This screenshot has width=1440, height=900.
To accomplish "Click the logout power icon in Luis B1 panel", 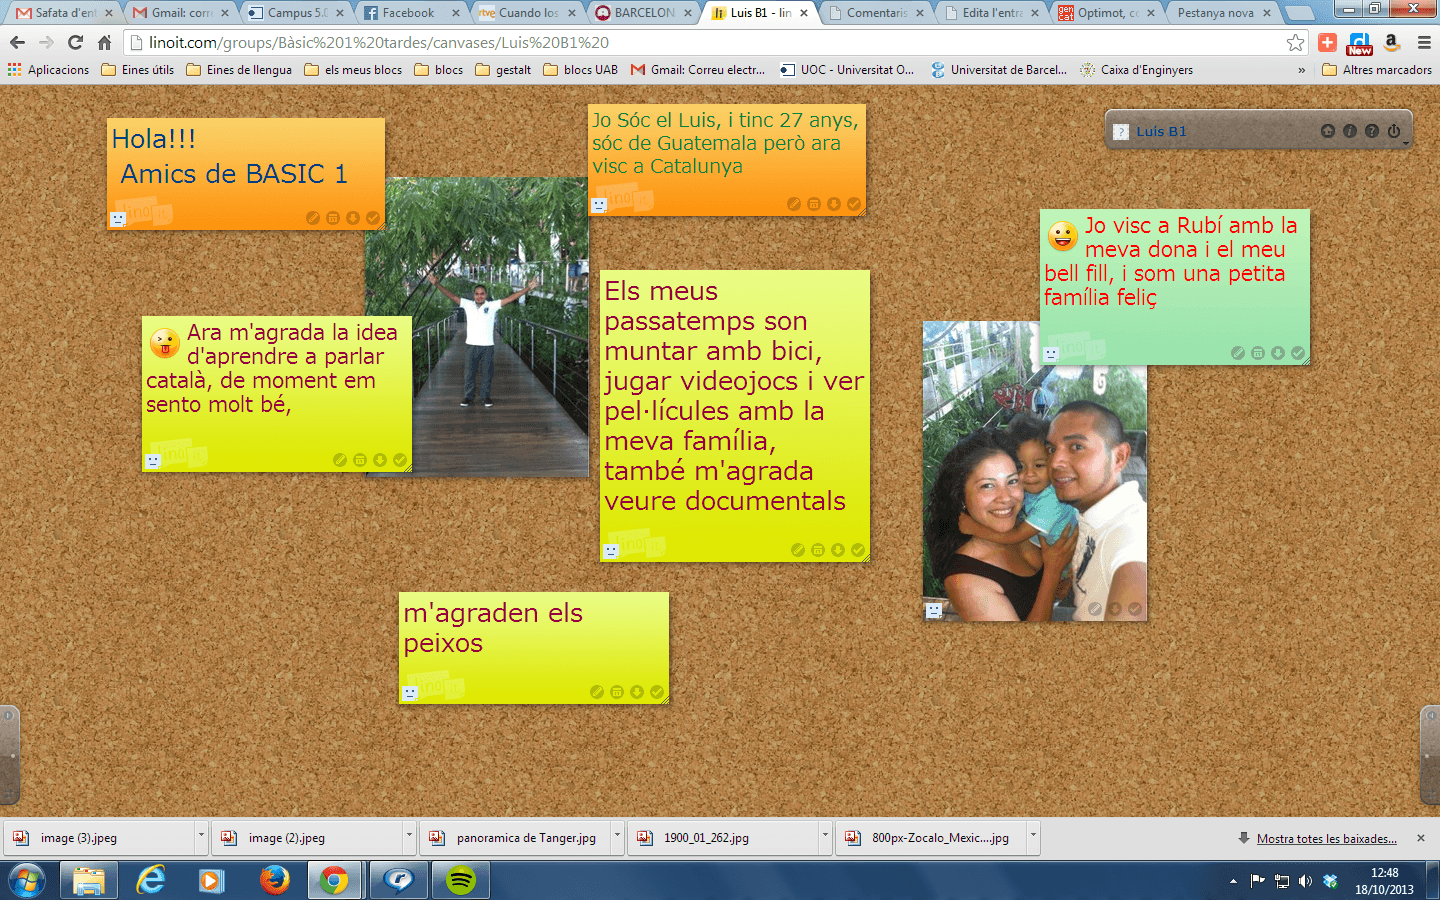I will click(1394, 131).
